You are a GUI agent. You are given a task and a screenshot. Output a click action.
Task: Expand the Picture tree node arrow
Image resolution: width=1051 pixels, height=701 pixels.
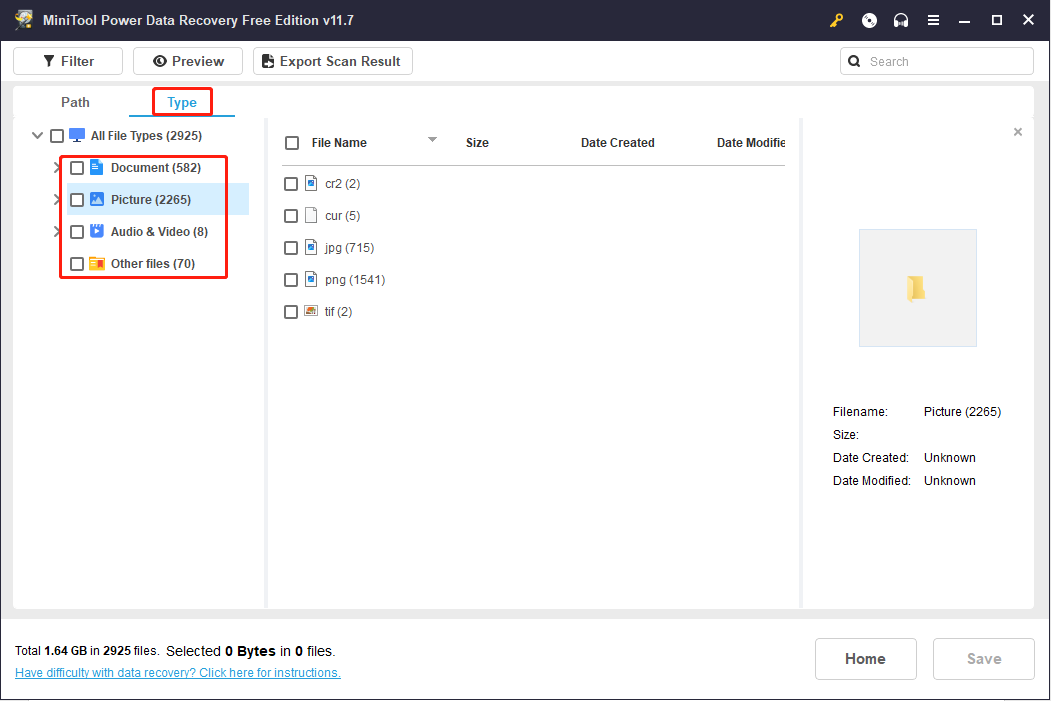(x=56, y=200)
